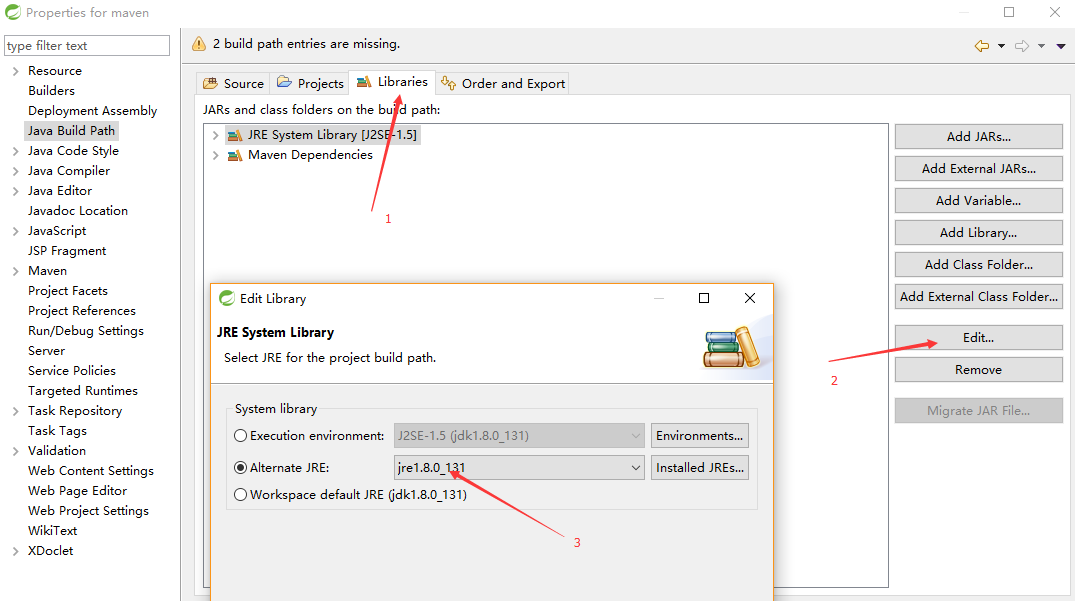Screen dimensions: 1075x601
Task: Close the Edit Library dialog
Action: pos(750,298)
